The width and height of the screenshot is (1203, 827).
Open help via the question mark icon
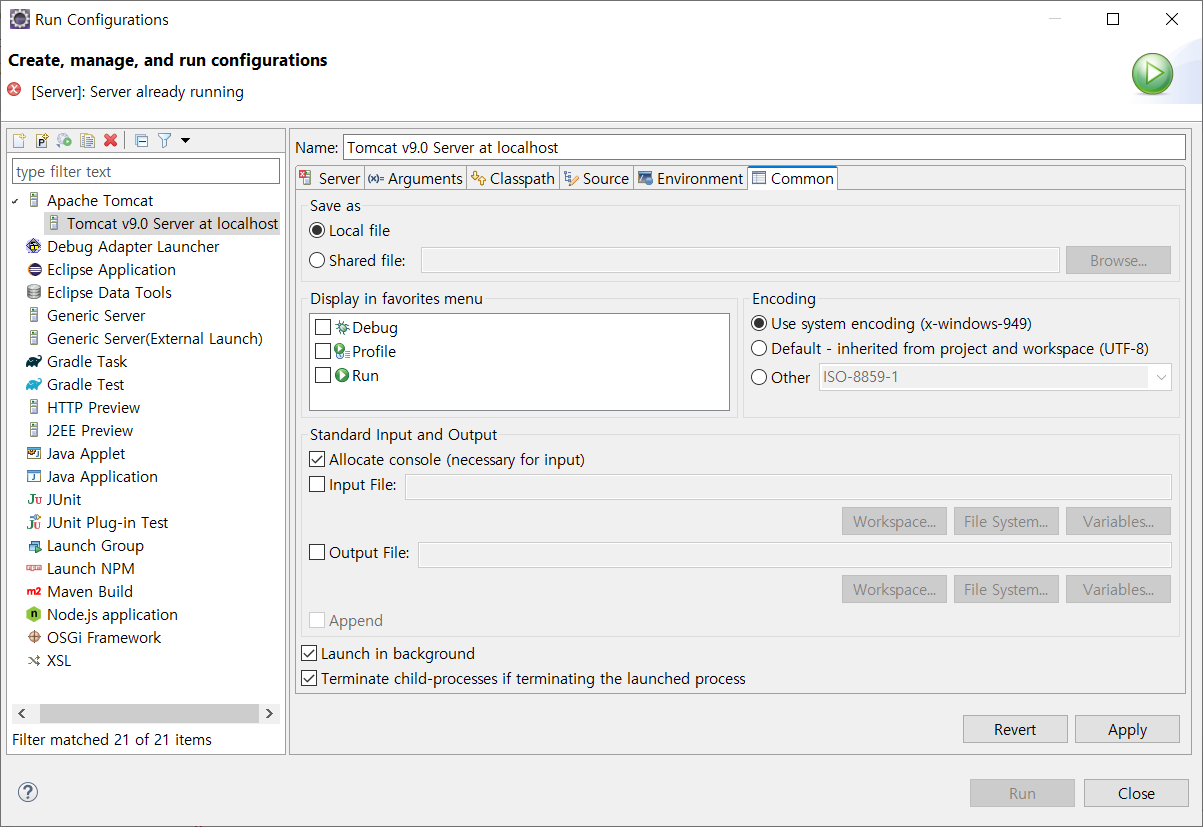point(28,792)
